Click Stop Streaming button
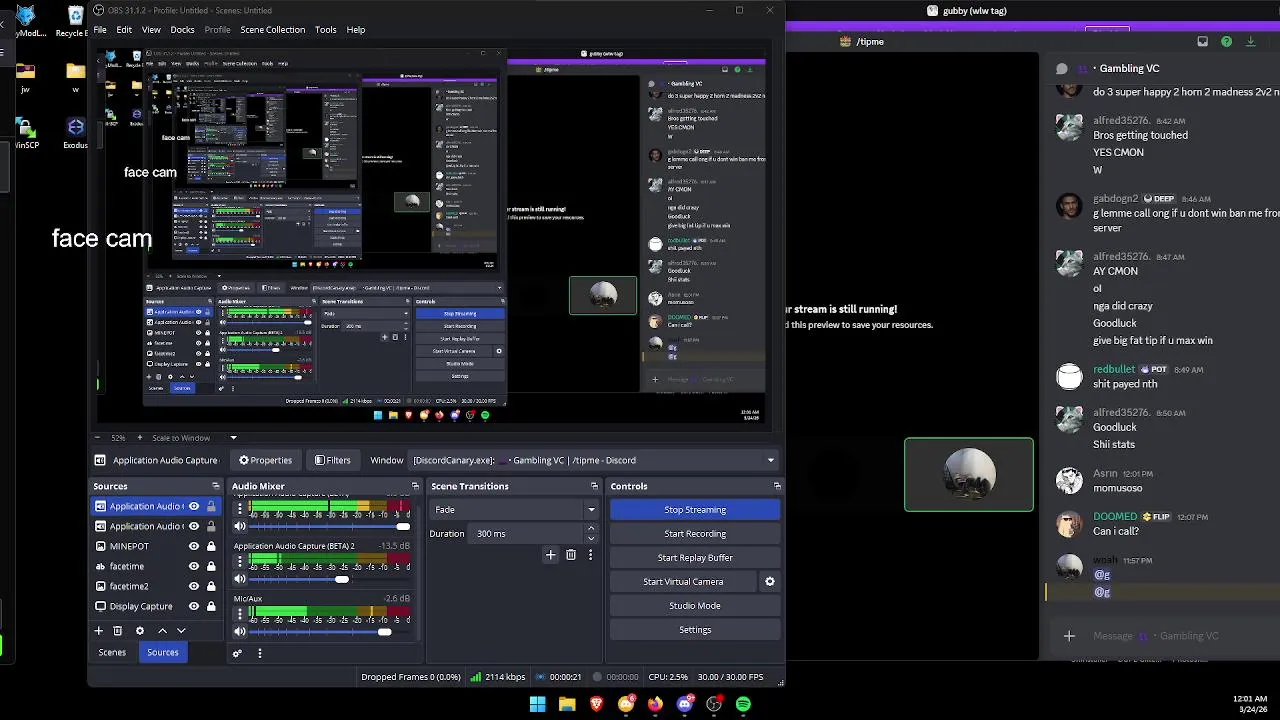 [x=695, y=510]
